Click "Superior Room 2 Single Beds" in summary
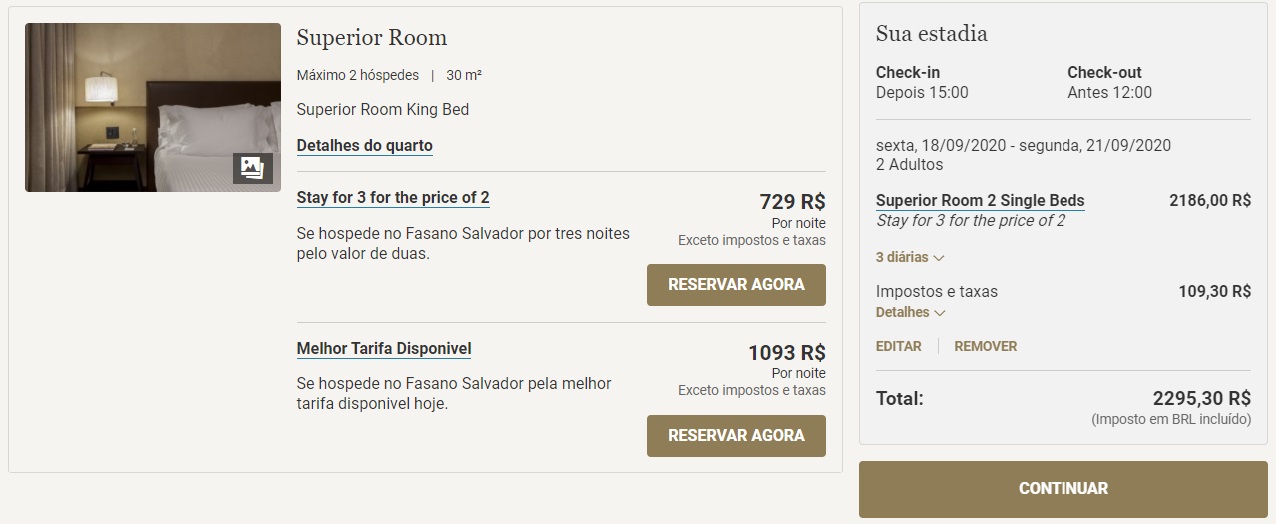 tap(979, 200)
